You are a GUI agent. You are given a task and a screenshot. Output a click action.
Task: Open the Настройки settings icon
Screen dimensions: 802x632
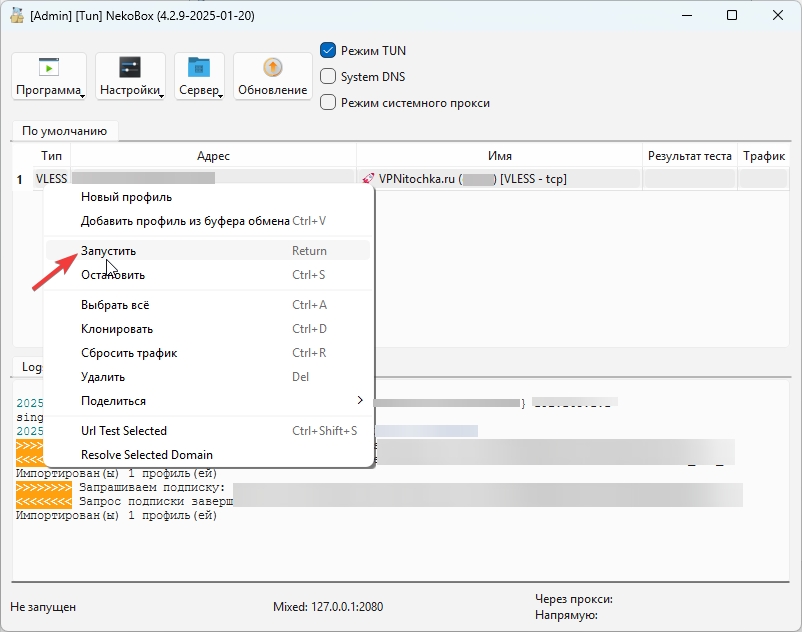(130, 68)
